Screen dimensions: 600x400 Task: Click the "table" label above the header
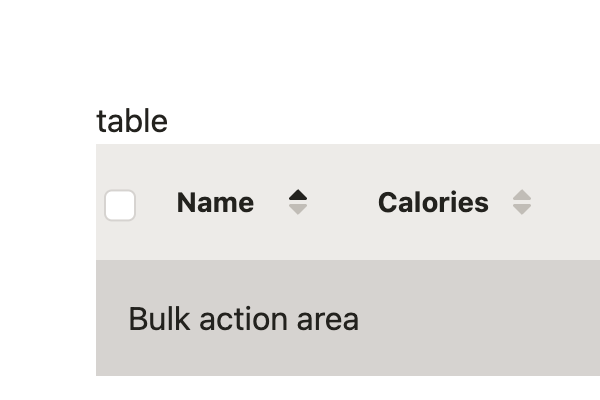point(132,122)
